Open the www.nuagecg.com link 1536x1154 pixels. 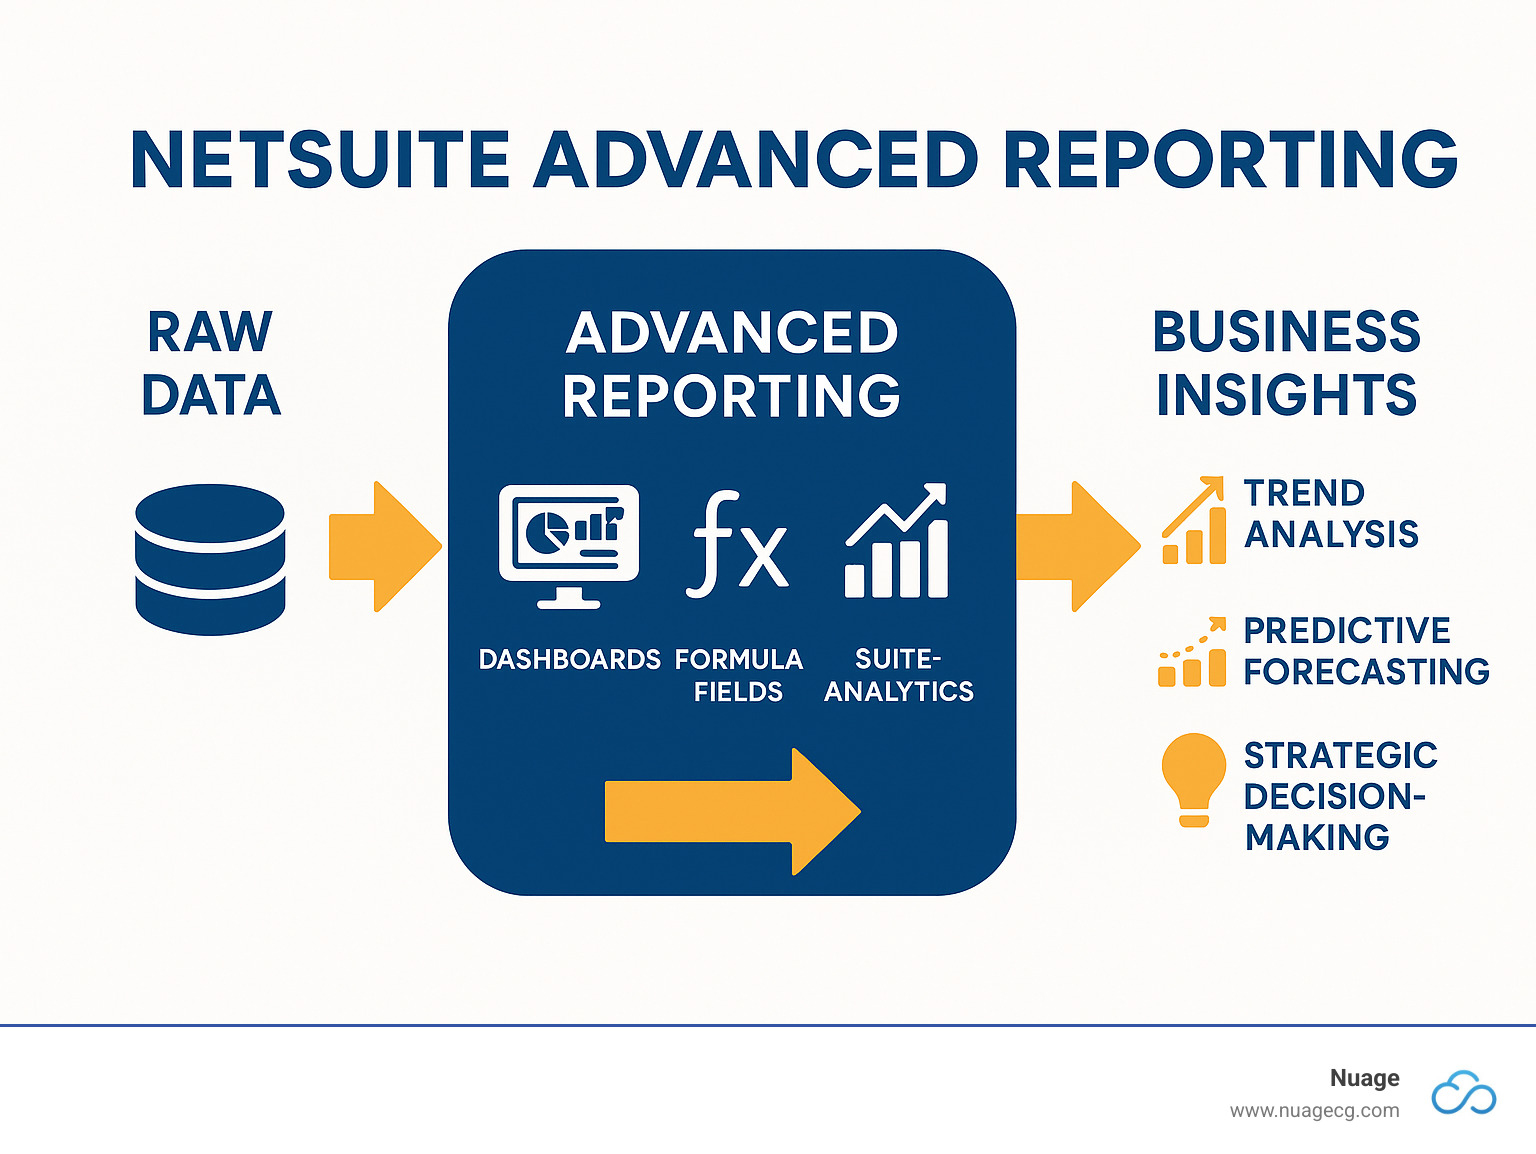click(x=1315, y=1111)
